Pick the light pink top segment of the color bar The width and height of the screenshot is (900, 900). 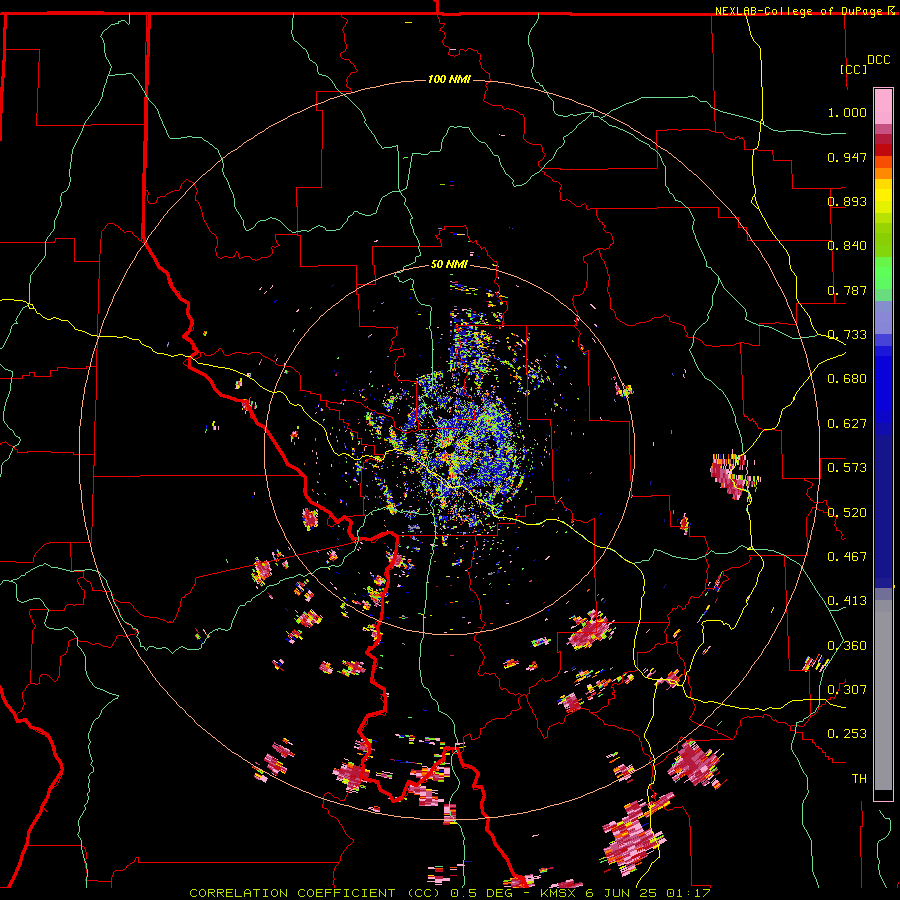pos(883,106)
